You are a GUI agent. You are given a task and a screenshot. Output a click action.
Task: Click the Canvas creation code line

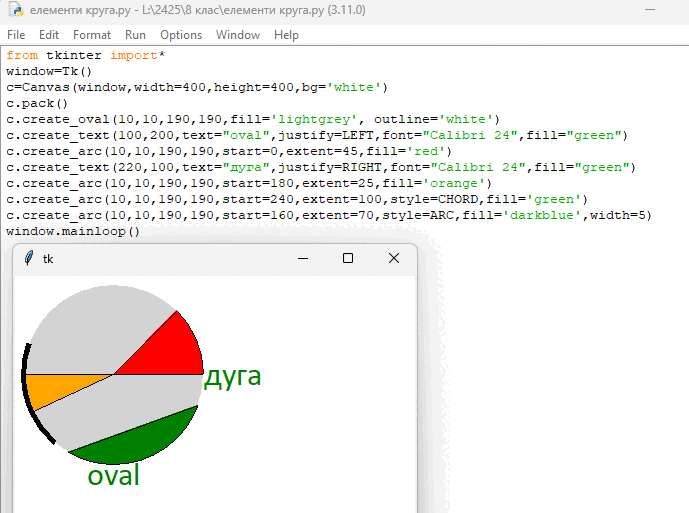pyautogui.click(x=197, y=87)
